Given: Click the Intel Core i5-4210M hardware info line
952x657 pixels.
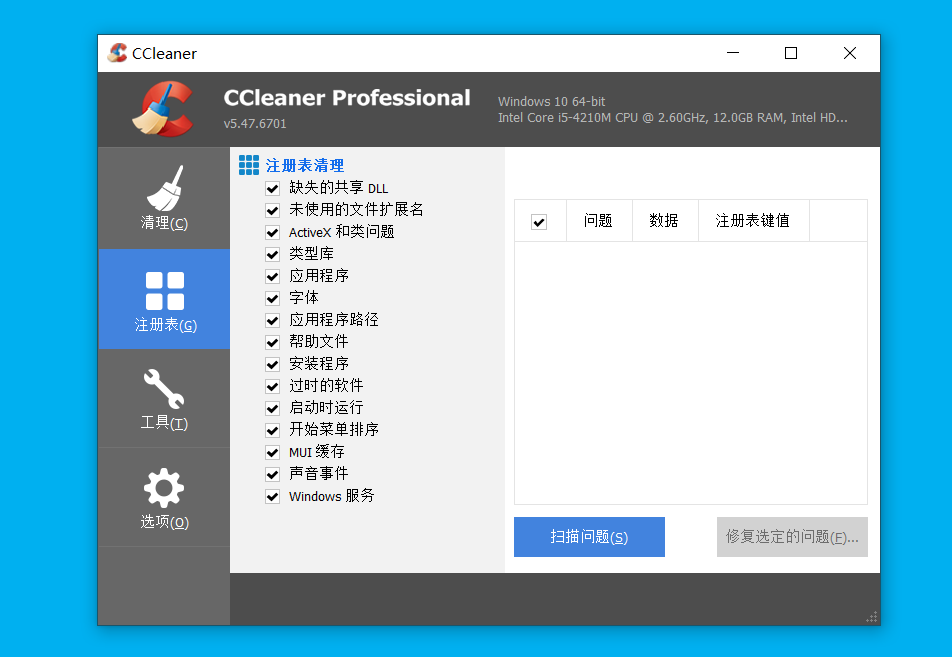Looking at the screenshot, I should (x=673, y=118).
